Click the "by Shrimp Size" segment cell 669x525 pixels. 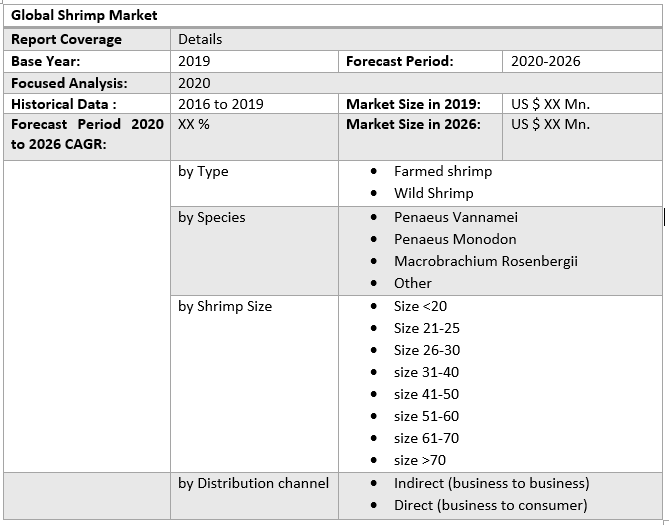225,306
